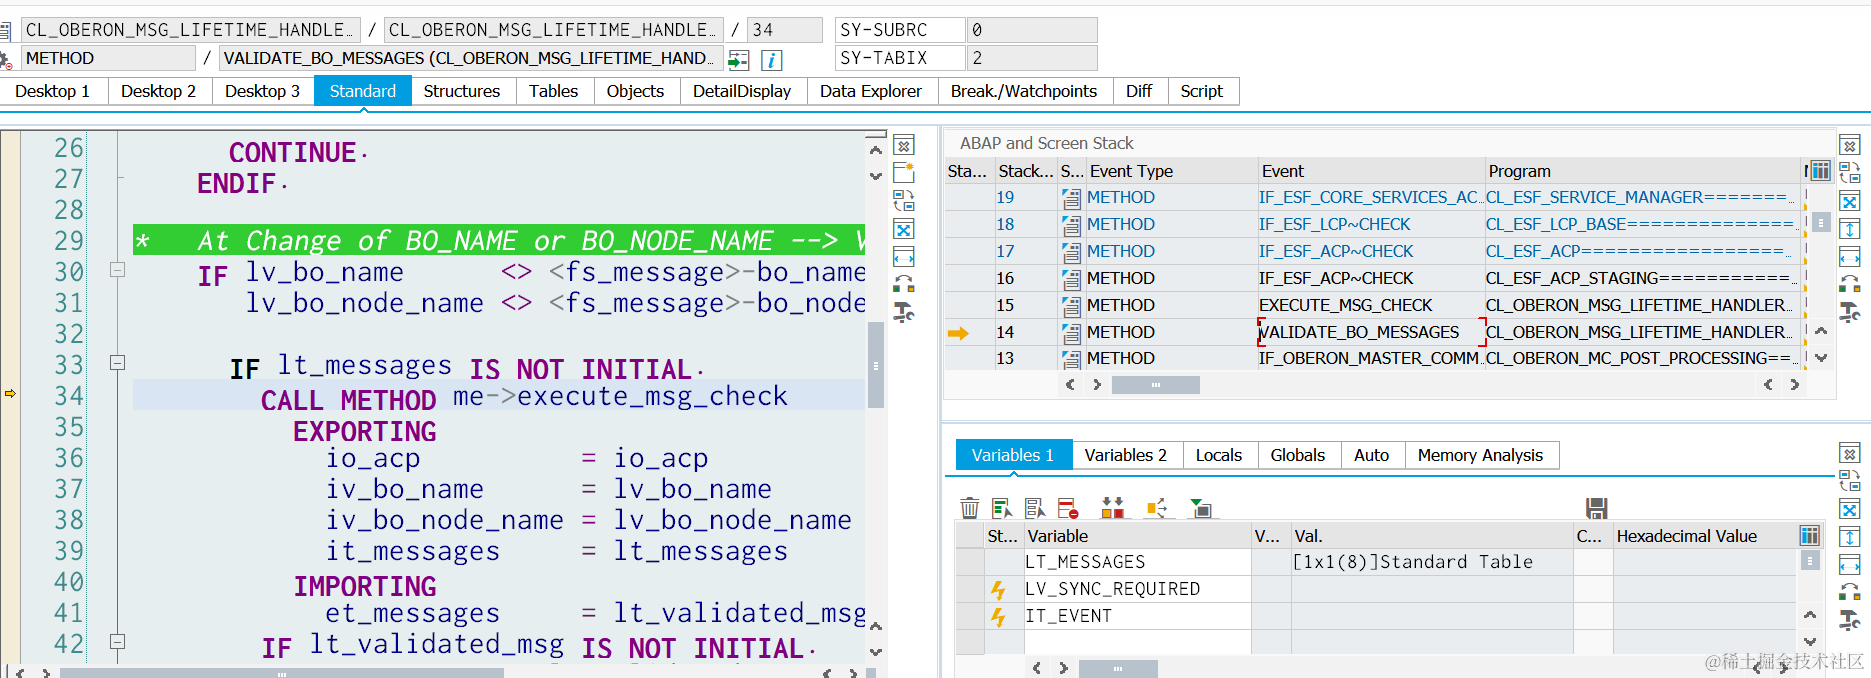Open the Break./Watchpoints tab
The width and height of the screenshot is (1871, 678).
1023,91
